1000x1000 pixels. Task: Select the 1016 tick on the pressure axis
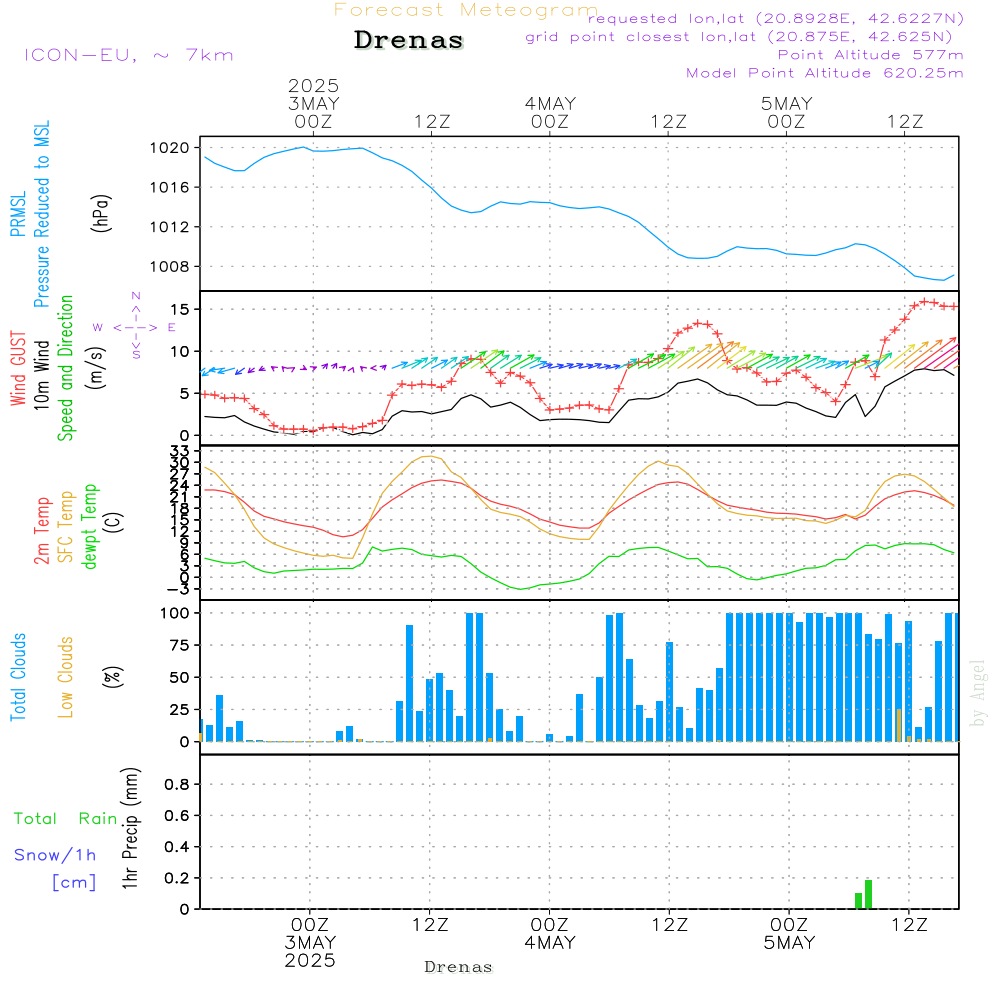click(170, 188)
